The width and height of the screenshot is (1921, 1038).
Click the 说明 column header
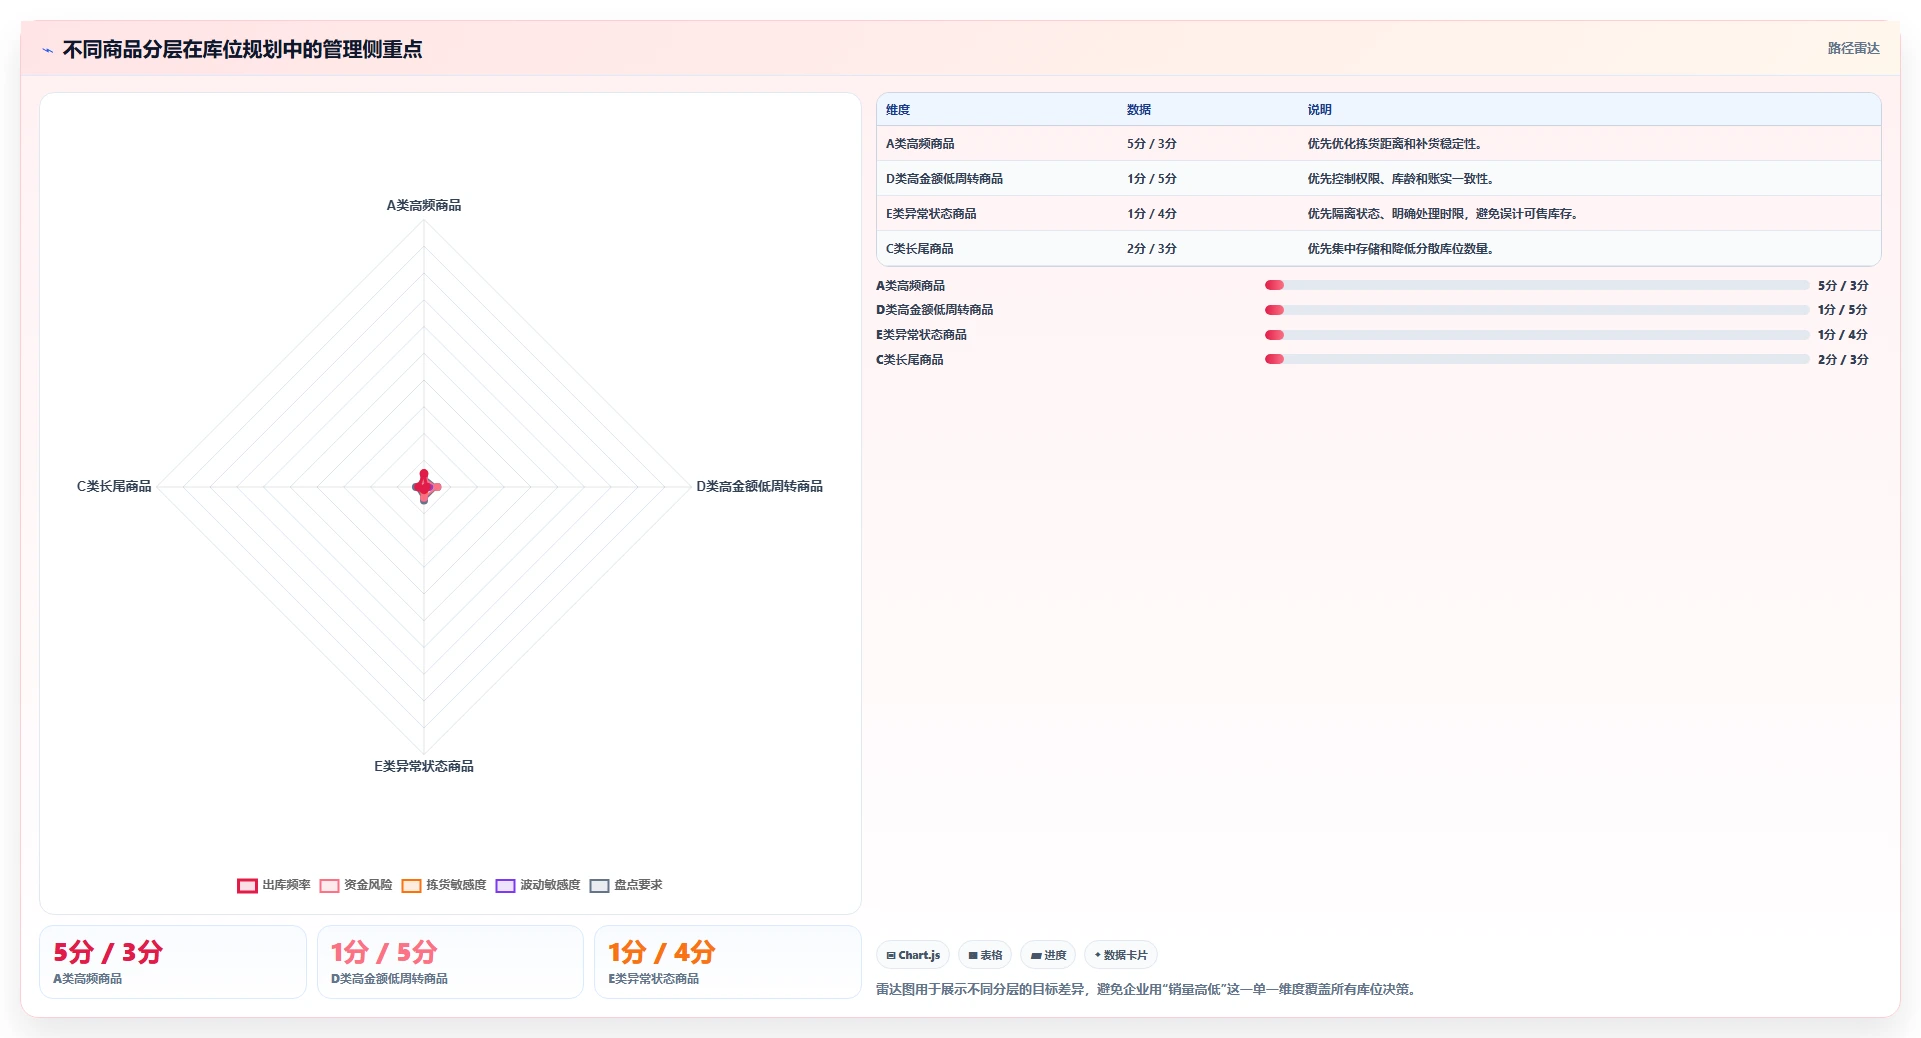[x=1320, y=110]
